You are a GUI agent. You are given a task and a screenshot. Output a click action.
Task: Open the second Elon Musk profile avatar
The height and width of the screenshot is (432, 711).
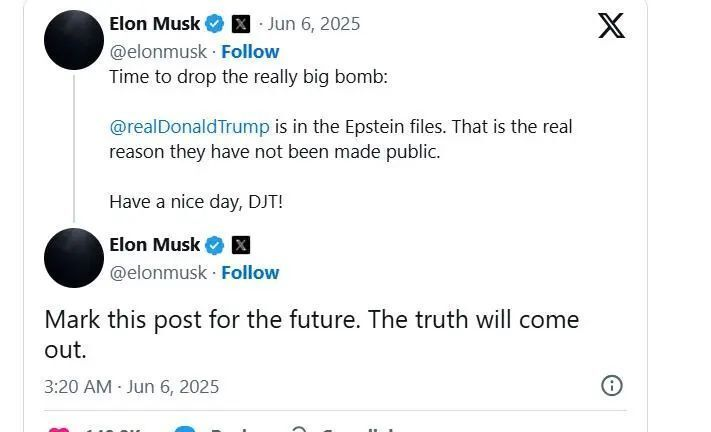[x=74, y=258]
